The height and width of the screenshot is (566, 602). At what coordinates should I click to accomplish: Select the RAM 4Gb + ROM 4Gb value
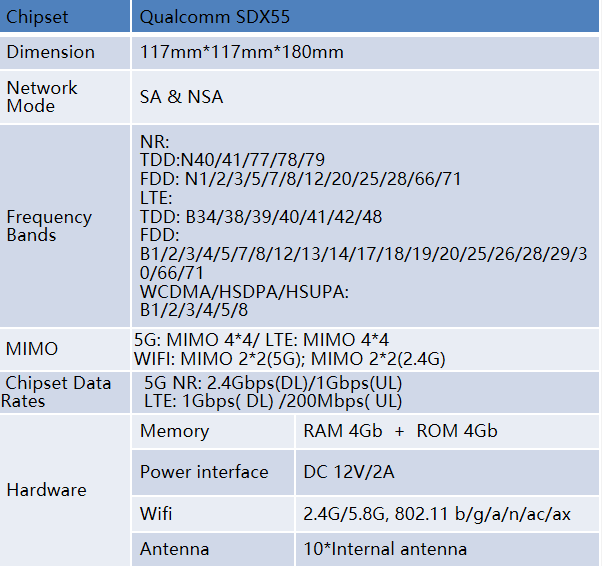pyautogui.click(x=400, y=431)
